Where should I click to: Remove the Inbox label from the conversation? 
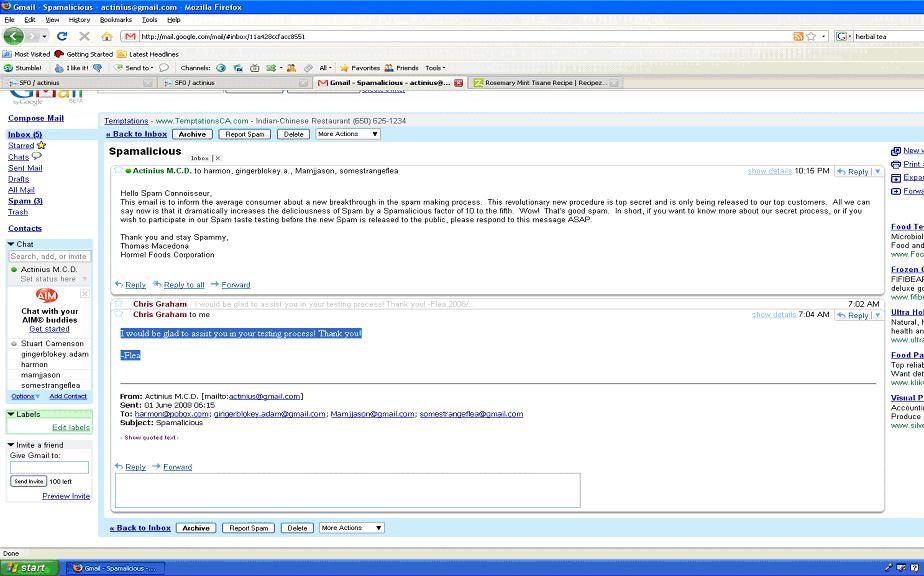(x=217, y=158)
